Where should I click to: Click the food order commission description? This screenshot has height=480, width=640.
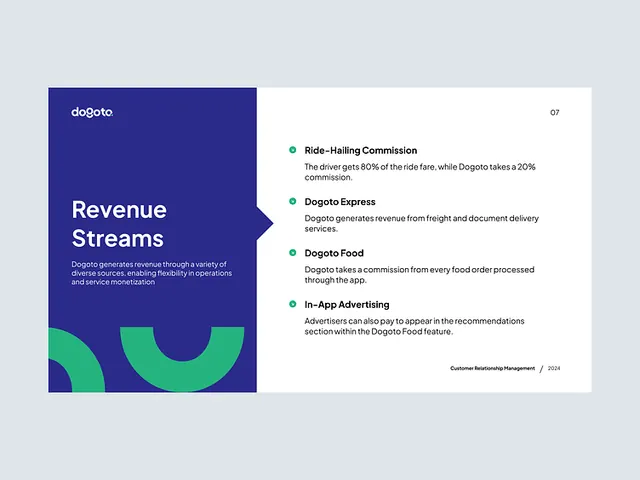pos(419,275)
